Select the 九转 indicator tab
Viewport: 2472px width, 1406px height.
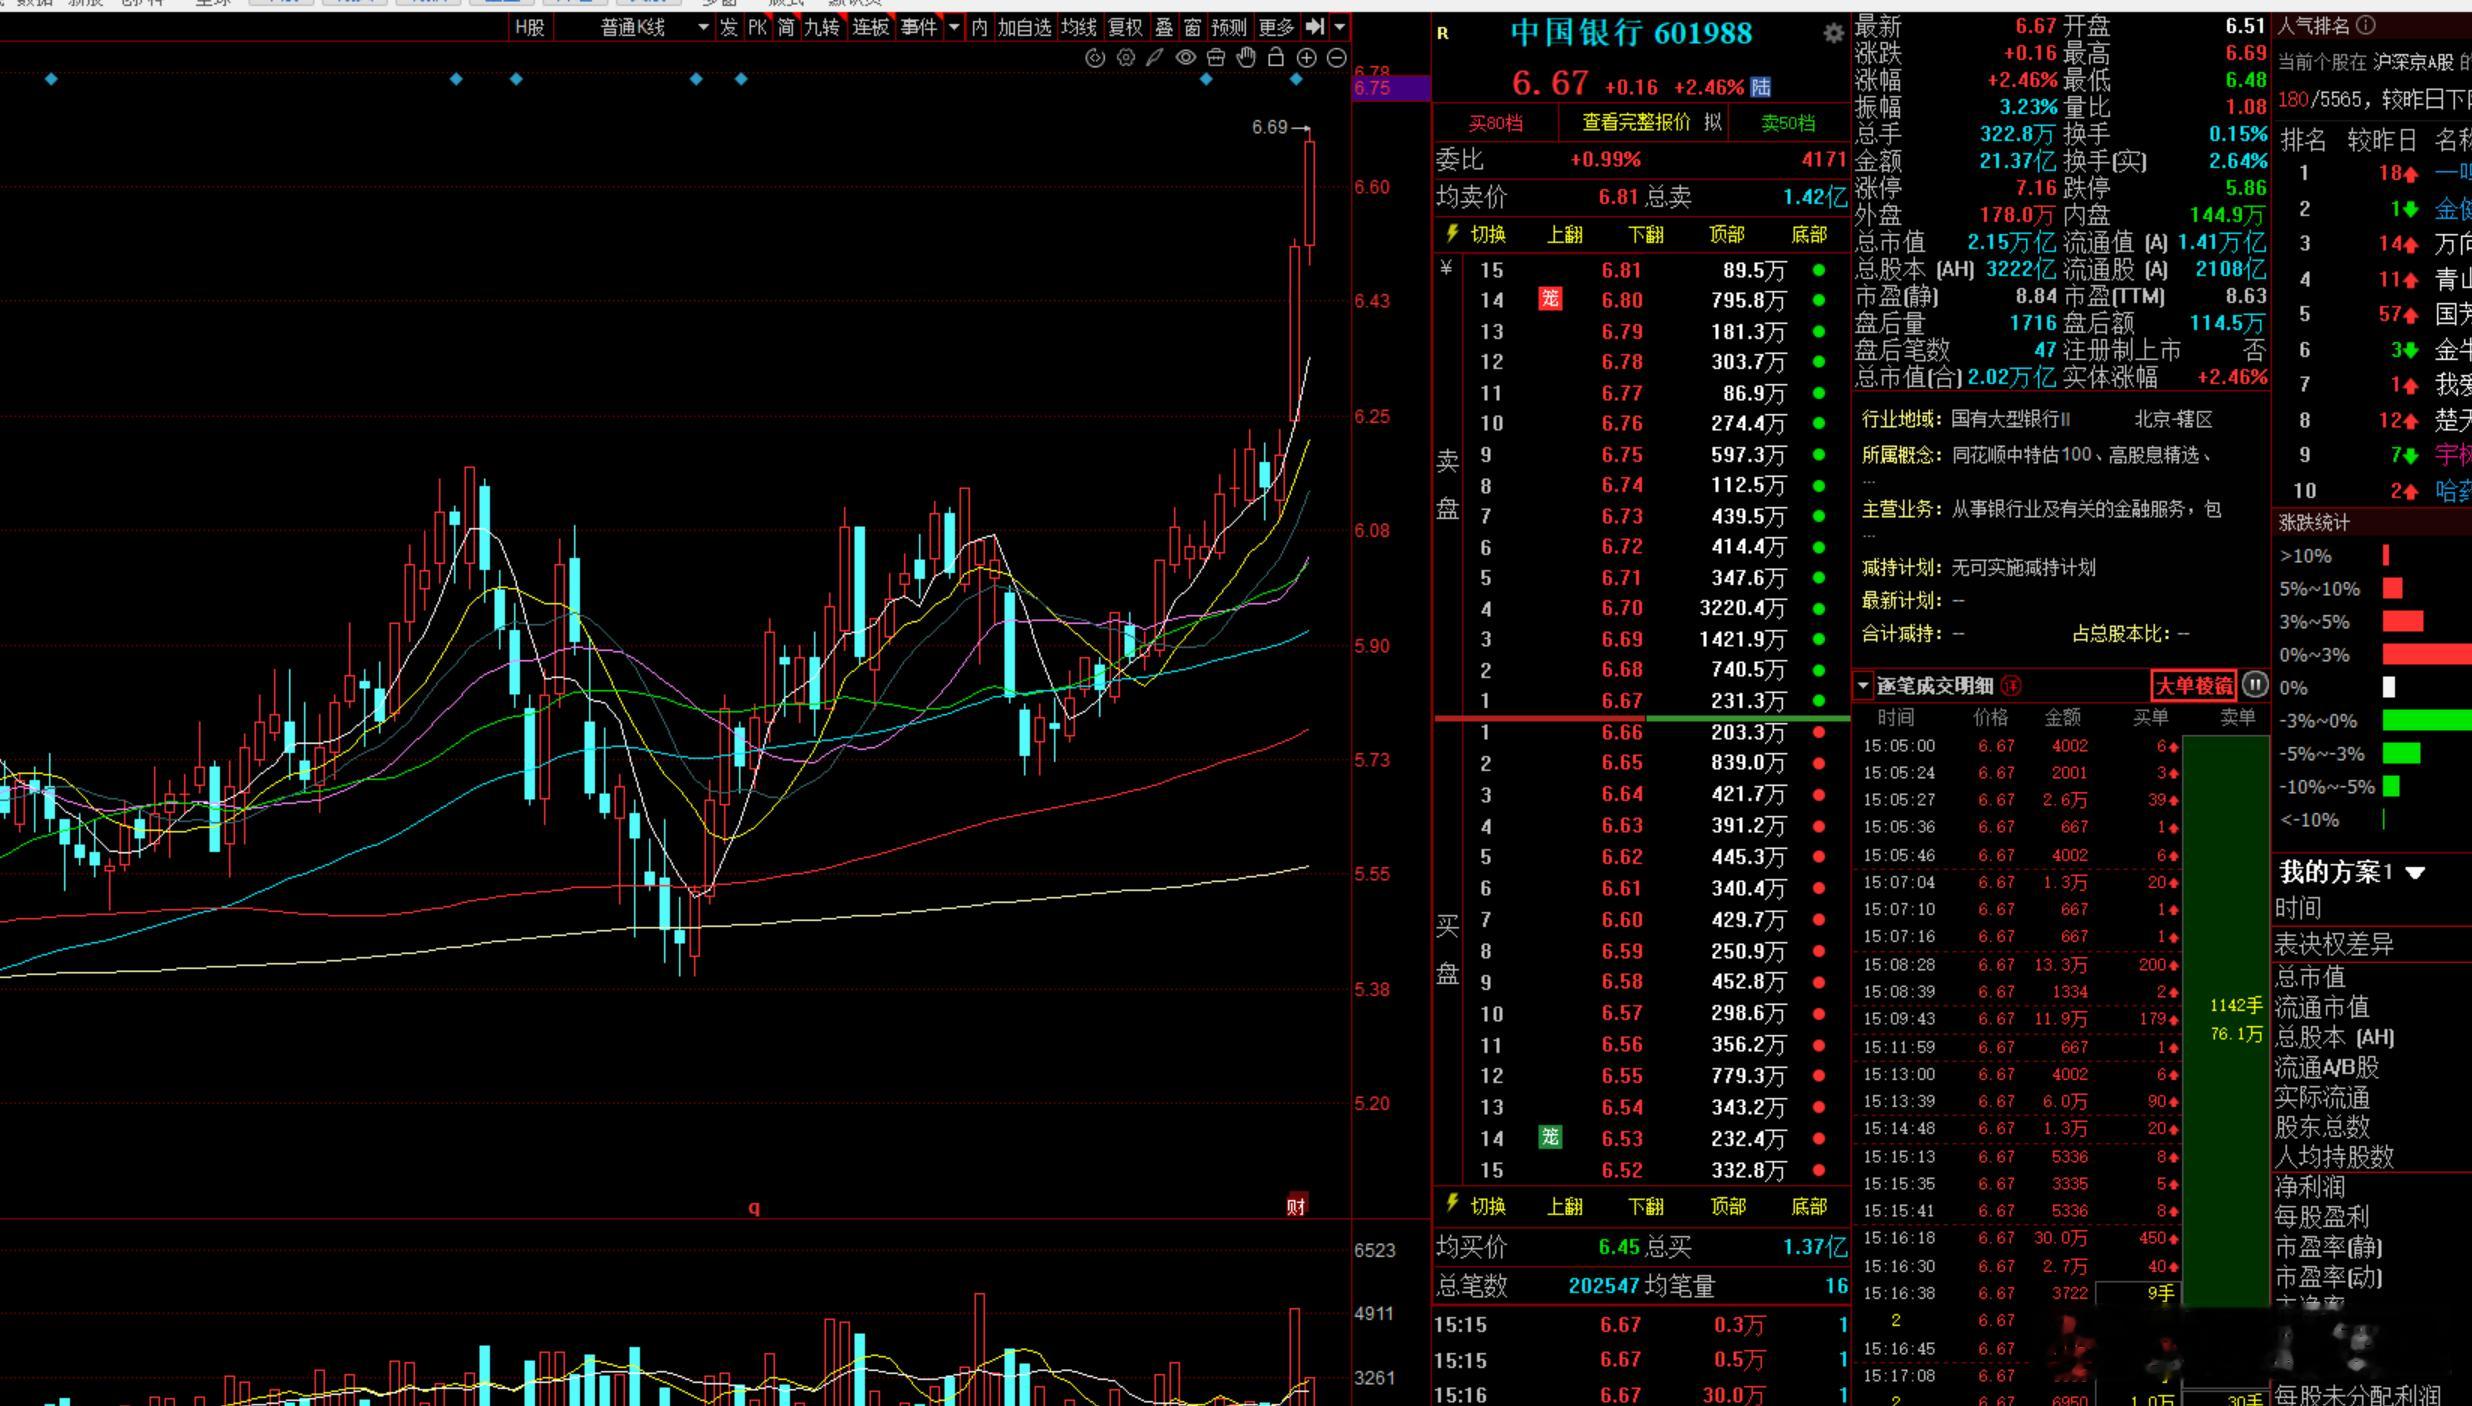click(822, 27)
